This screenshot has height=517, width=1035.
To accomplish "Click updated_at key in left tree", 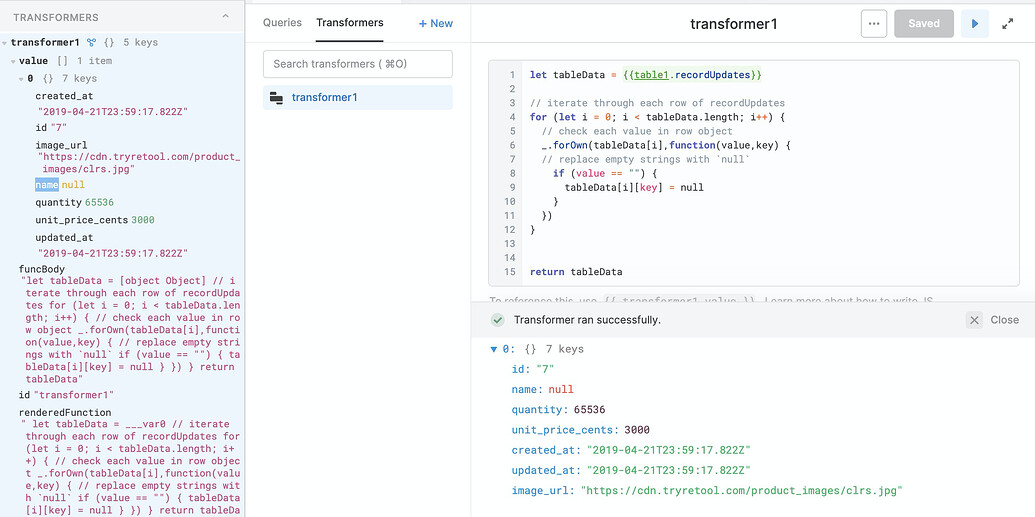I will click(64, 238).
